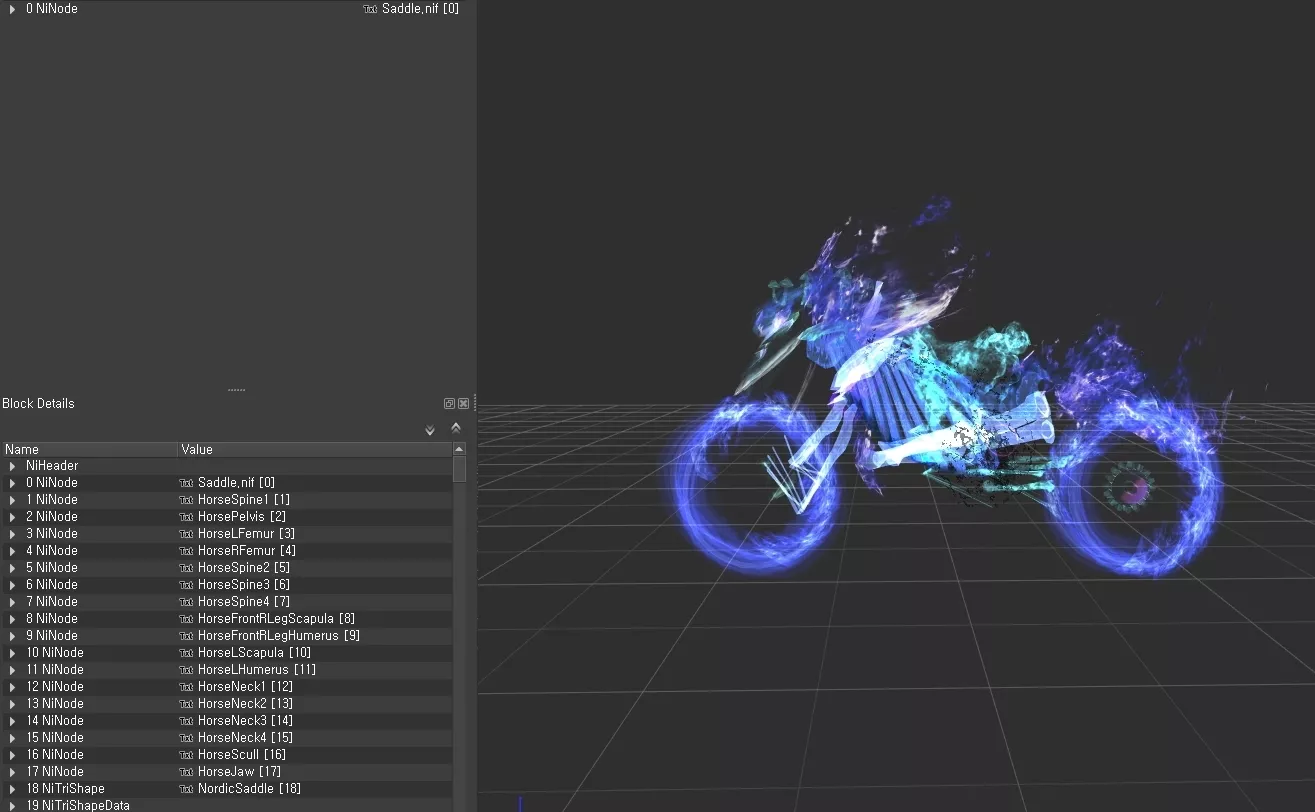
Task: Select the HorseFrontRLegHumerus [9] value
Action: tap(279, 636)
